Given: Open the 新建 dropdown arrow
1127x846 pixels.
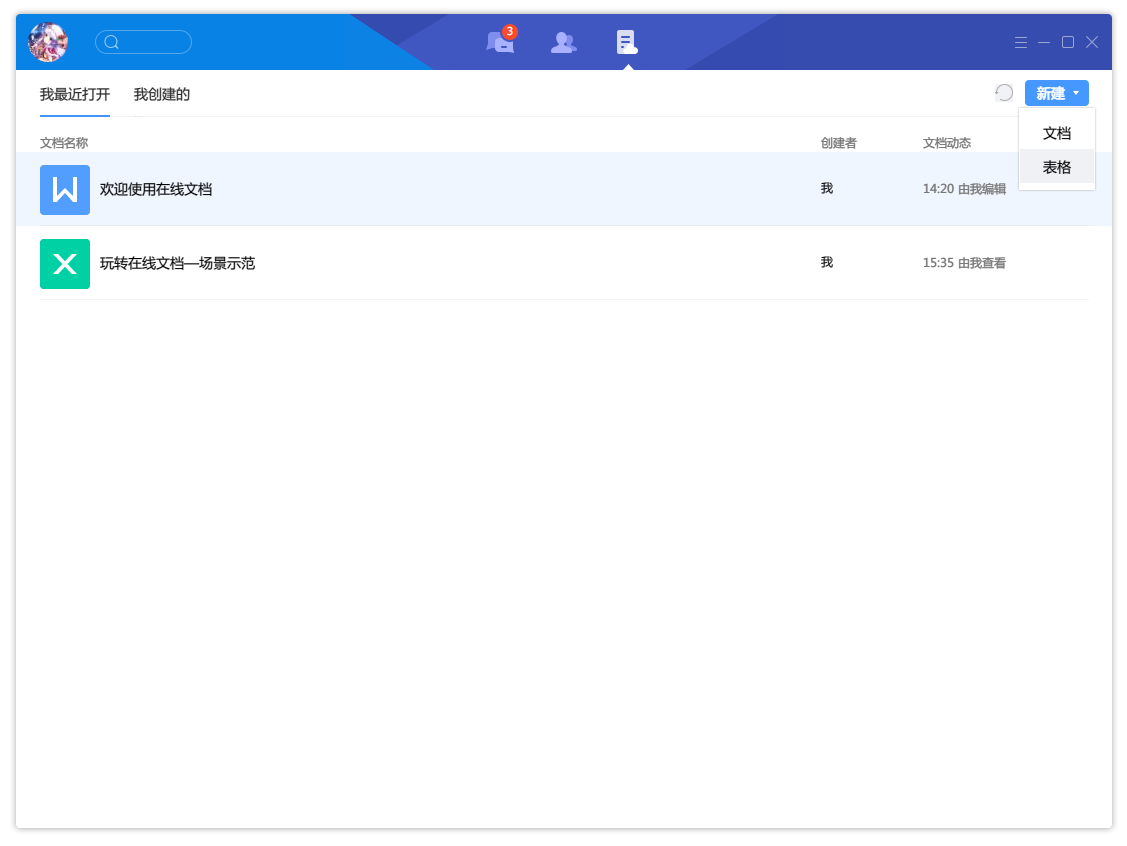Looking at the screenshot, I should coord(1075,92).
